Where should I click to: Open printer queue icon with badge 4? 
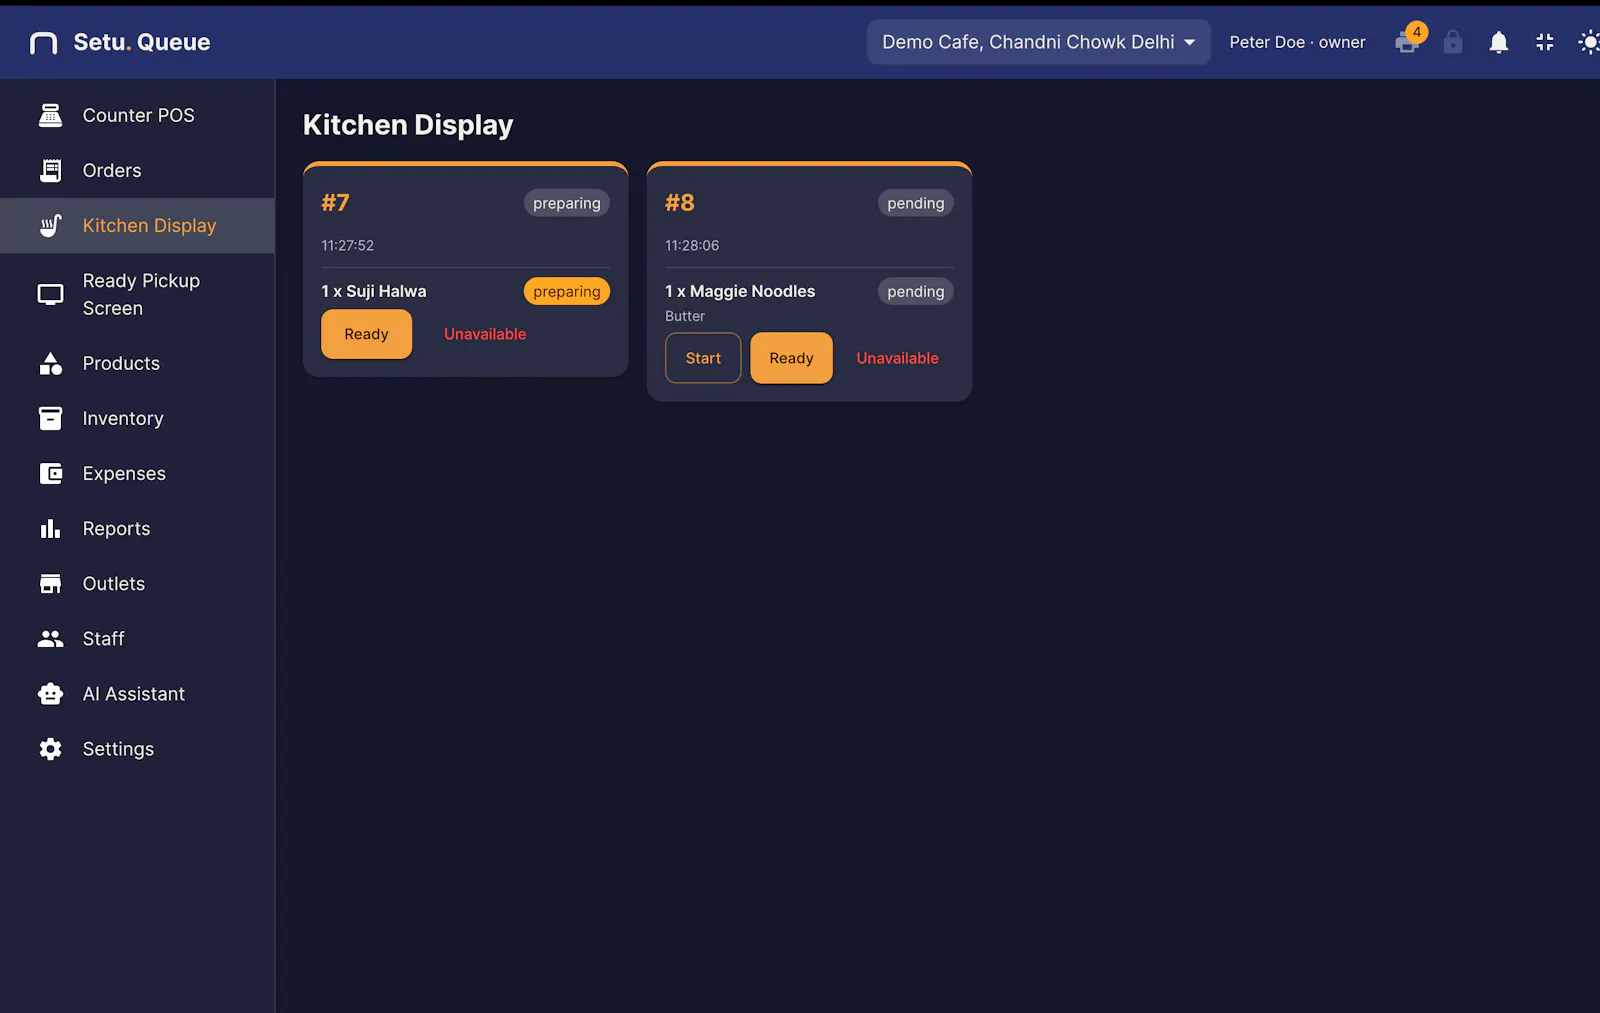point(1408,42)
